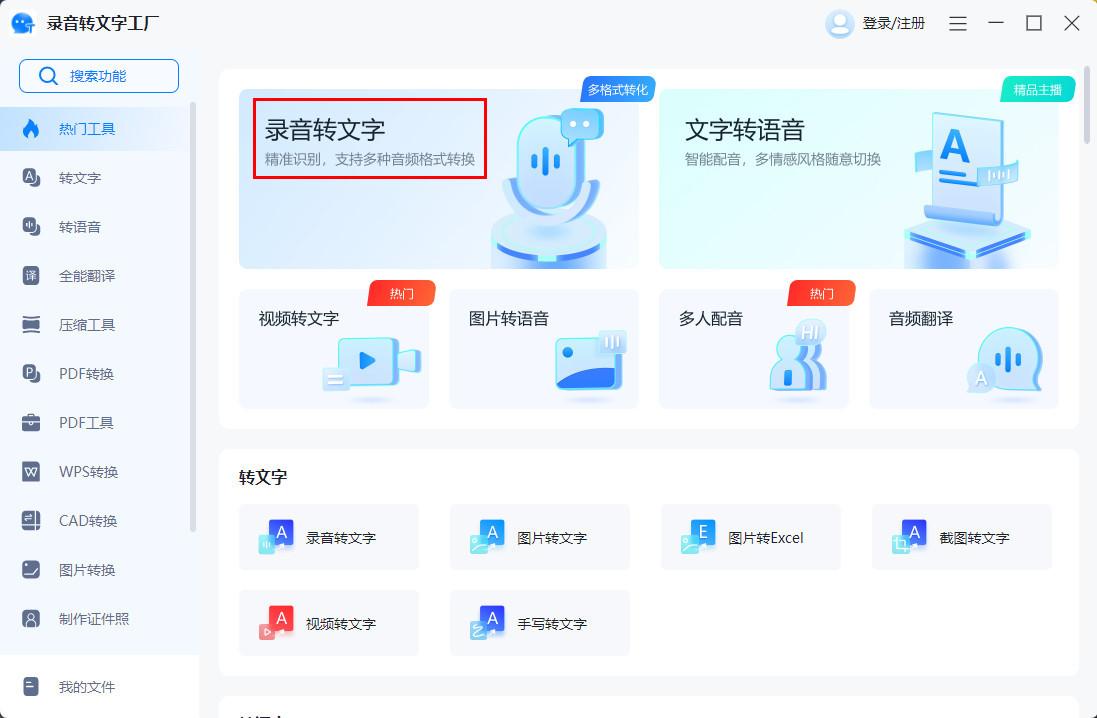The width and height of the screenshot is (1097, 718).
Task: Click the main content vertical scrollbar
Action: (x=1087, y=105)
